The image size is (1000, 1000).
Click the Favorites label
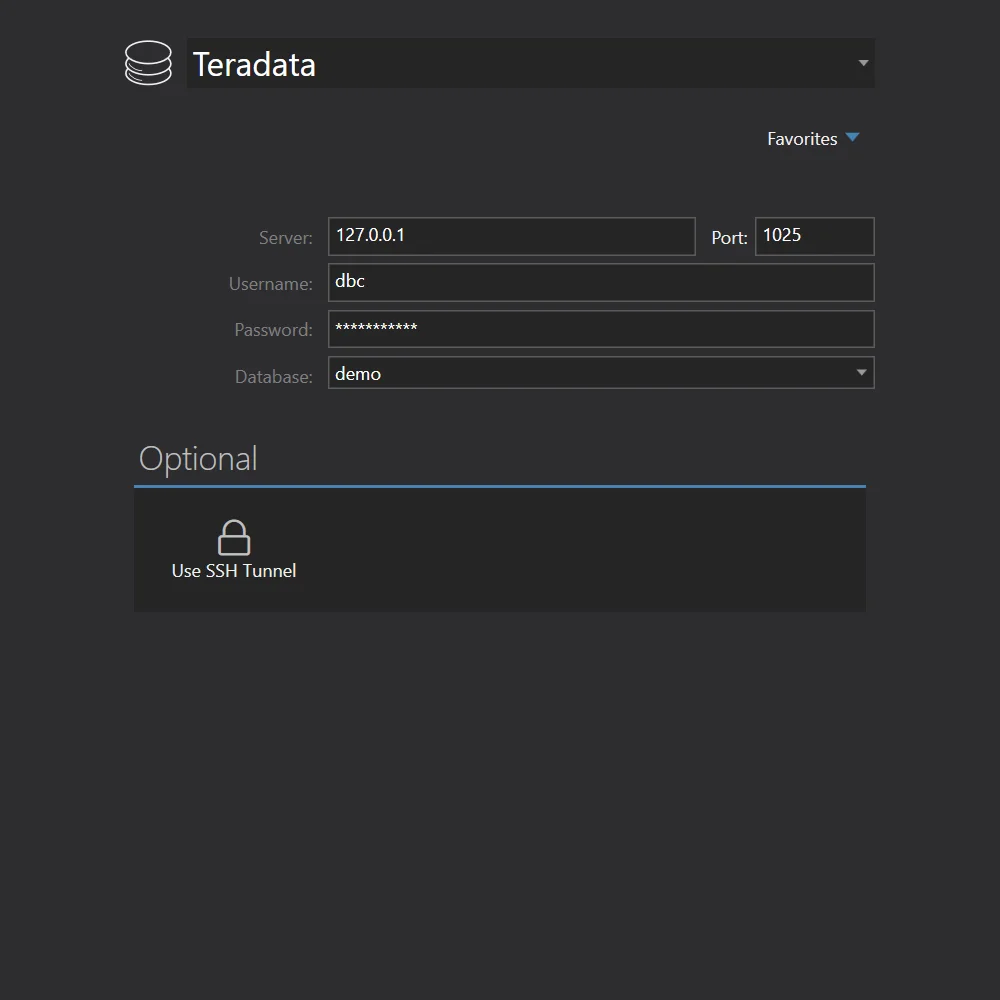point(802,138)
